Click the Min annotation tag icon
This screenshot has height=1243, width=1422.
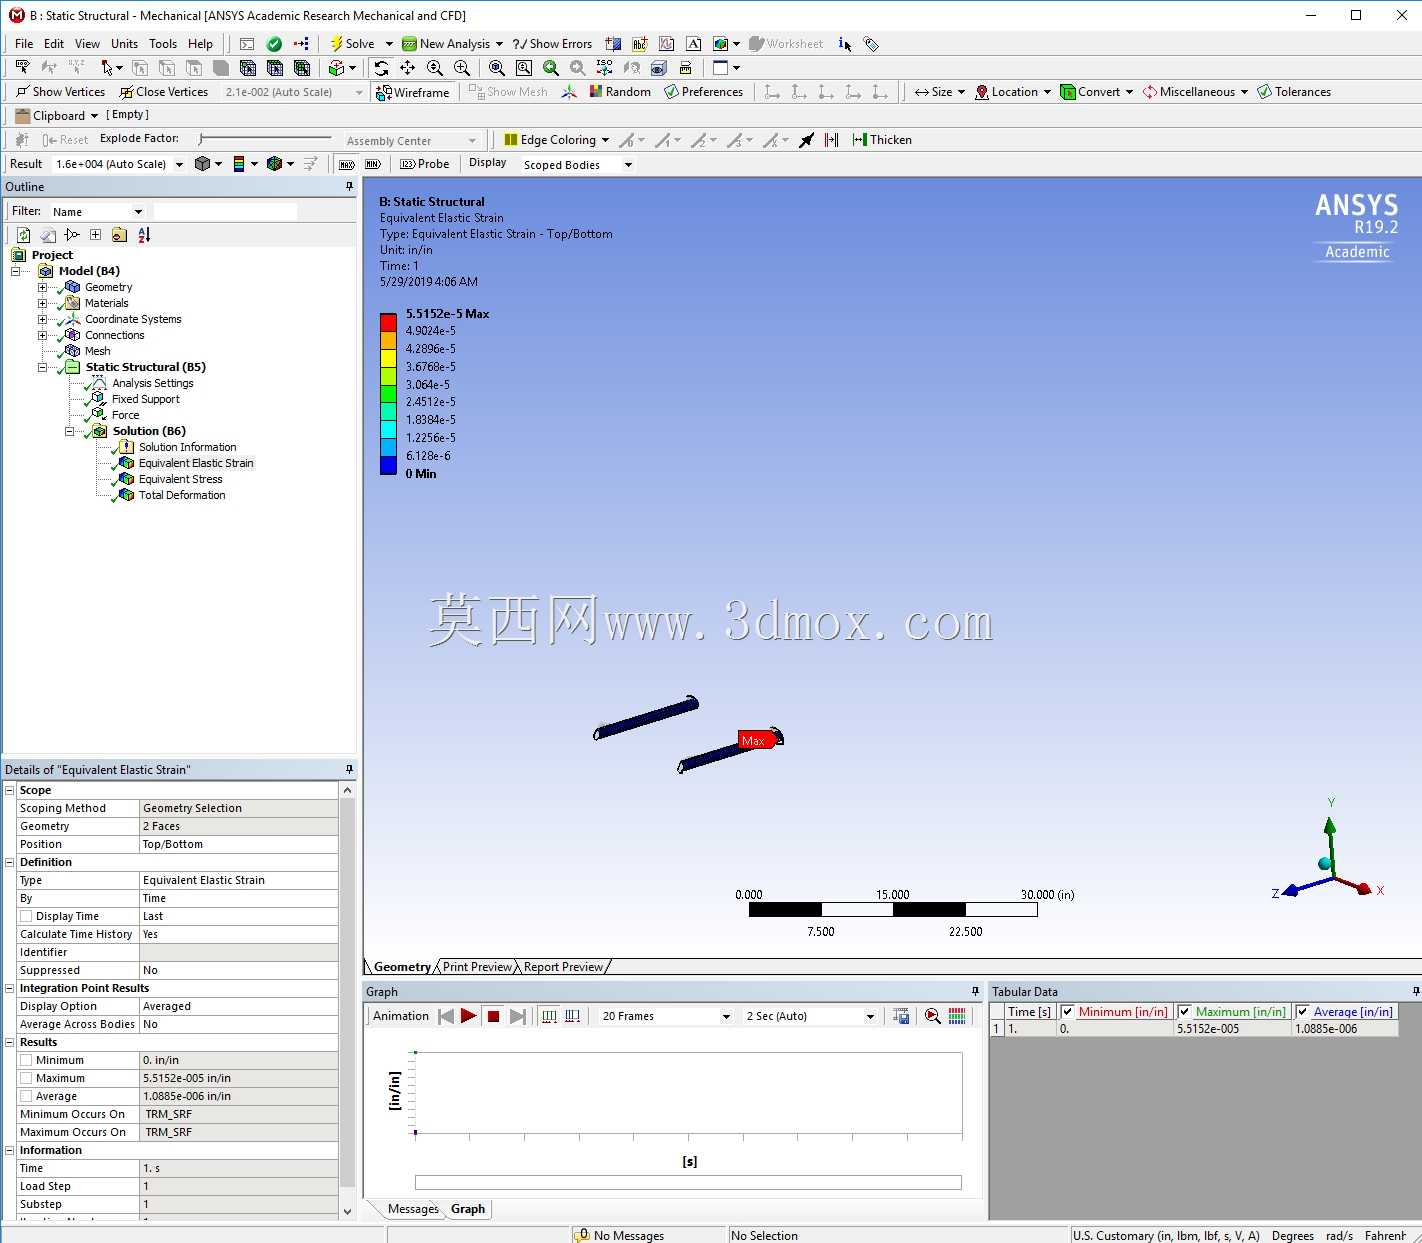click(x=373, y=164)
